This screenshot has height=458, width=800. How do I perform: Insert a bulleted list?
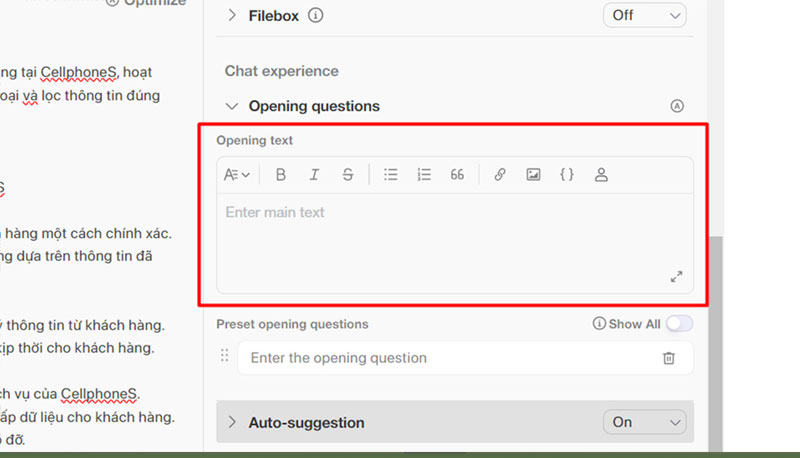[391, 175]
